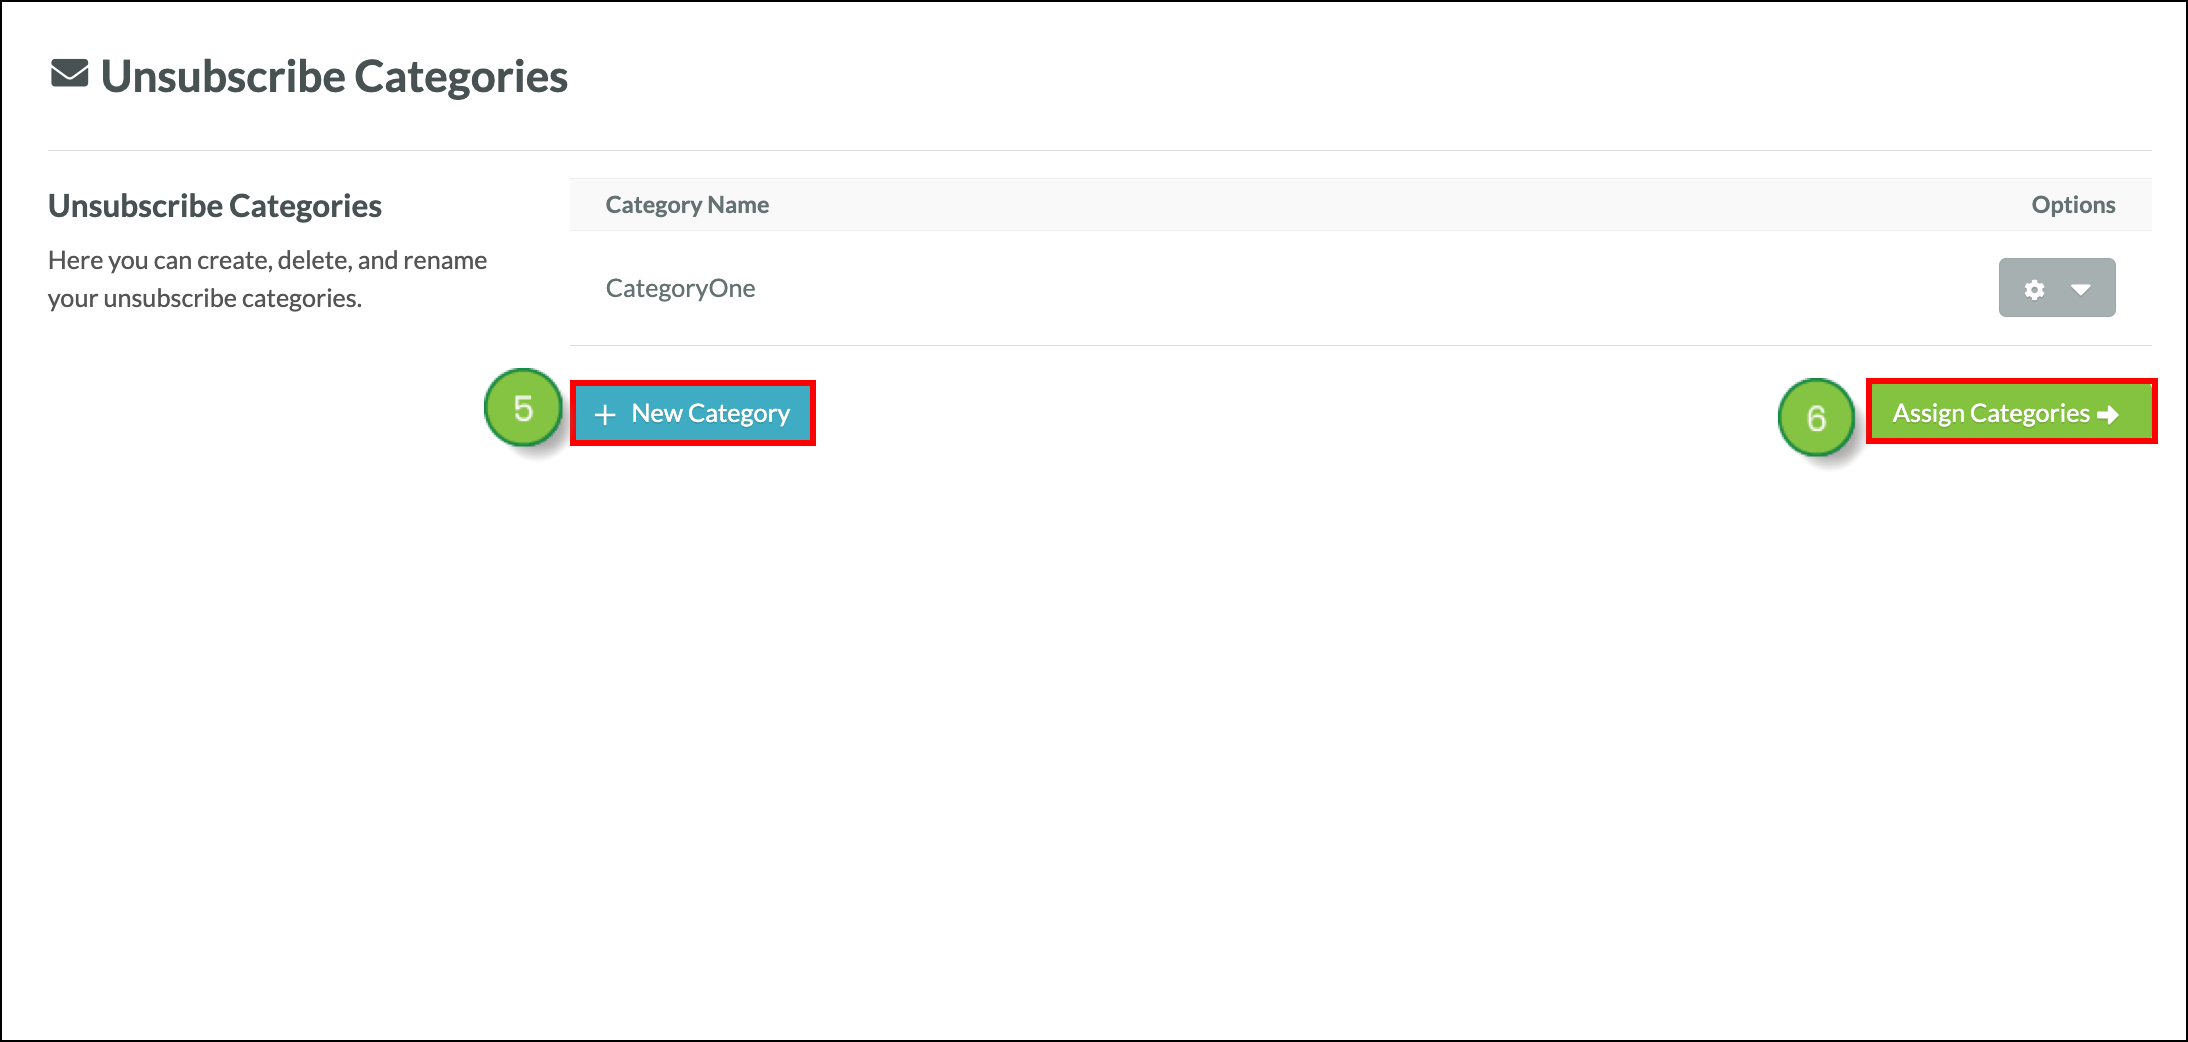The height and width of the screenshot is (1042, 2188).
Task: Click the envelope icon beside page title
Action: pyautogui.click(x=70, y=74)
